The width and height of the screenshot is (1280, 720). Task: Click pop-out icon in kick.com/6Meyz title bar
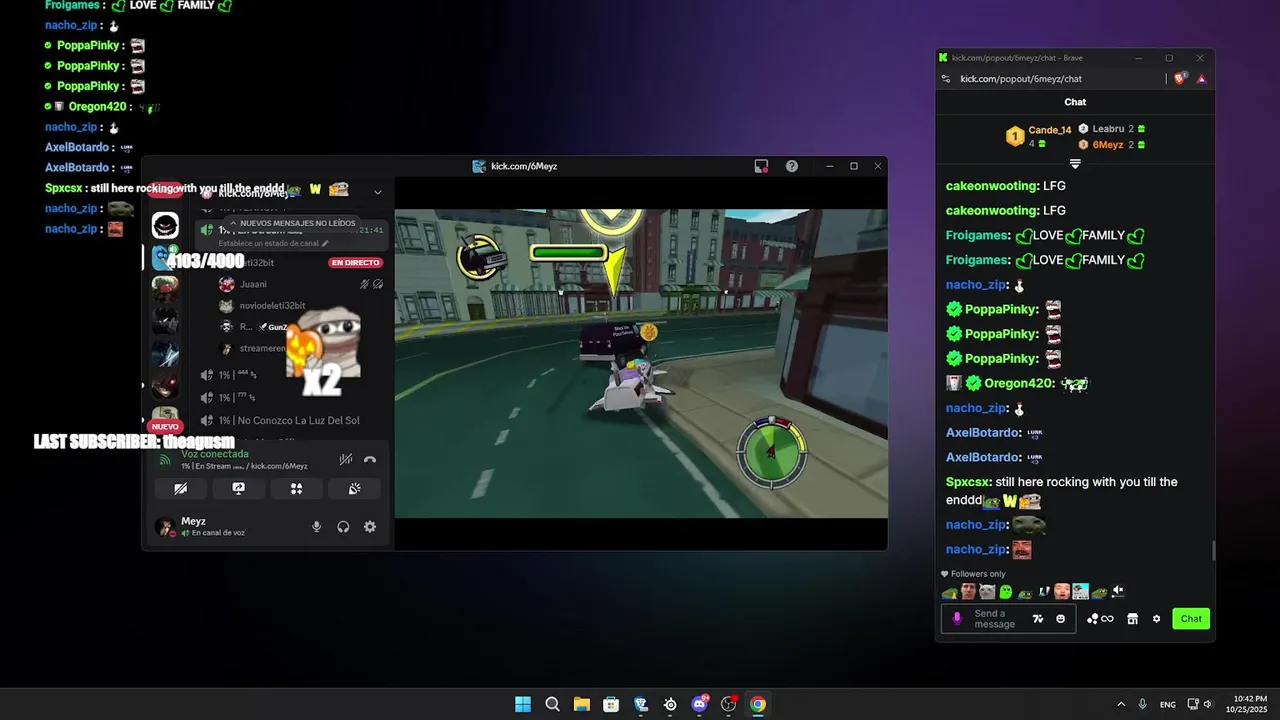click(x=761, y=166)
